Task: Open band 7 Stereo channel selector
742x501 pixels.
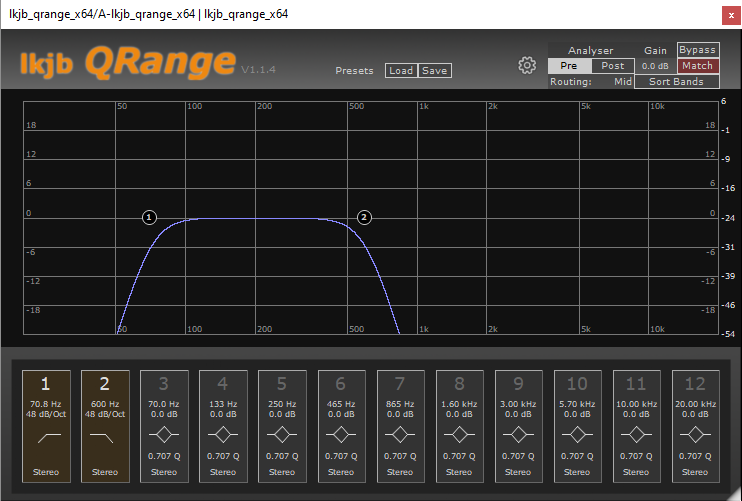Action: pyautogui.click(x=400, y=472)
